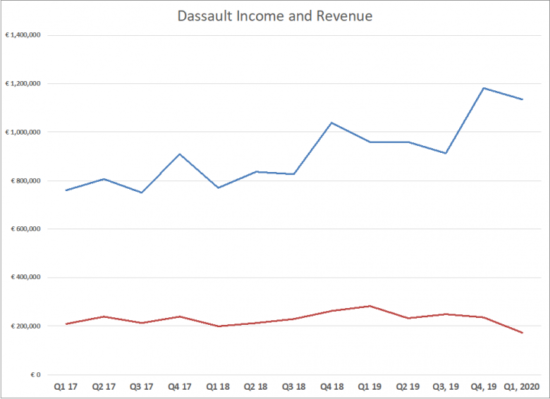The height and width of the screenshot is (399, 550).
Task: Click the Q4, 19 quarter label
Action: [484, 387]
